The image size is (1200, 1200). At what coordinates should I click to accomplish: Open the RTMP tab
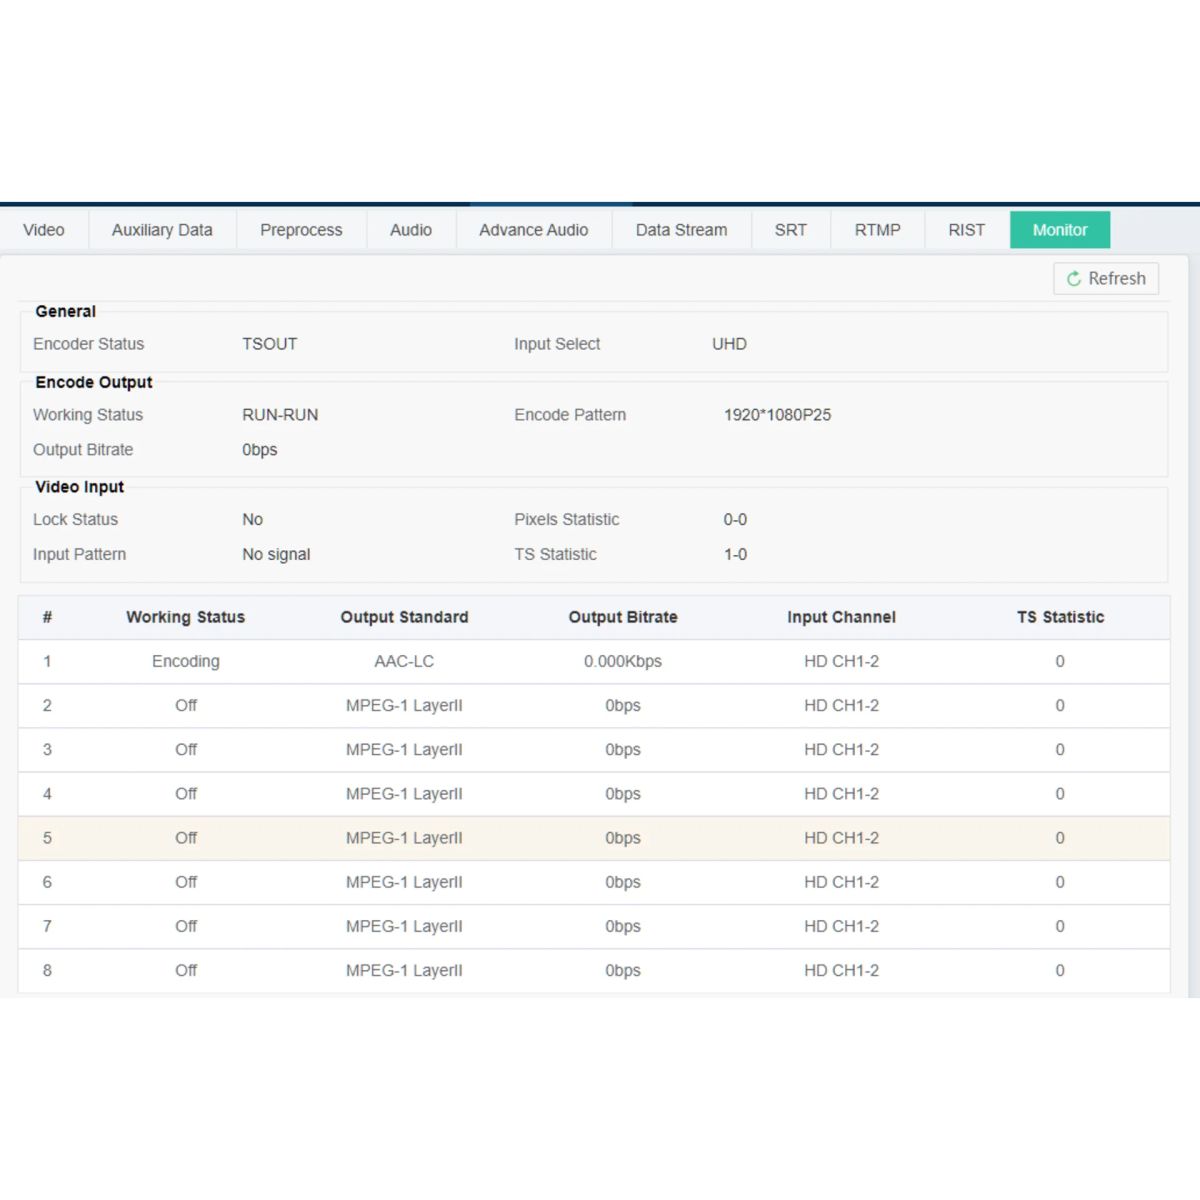[877, 230]
